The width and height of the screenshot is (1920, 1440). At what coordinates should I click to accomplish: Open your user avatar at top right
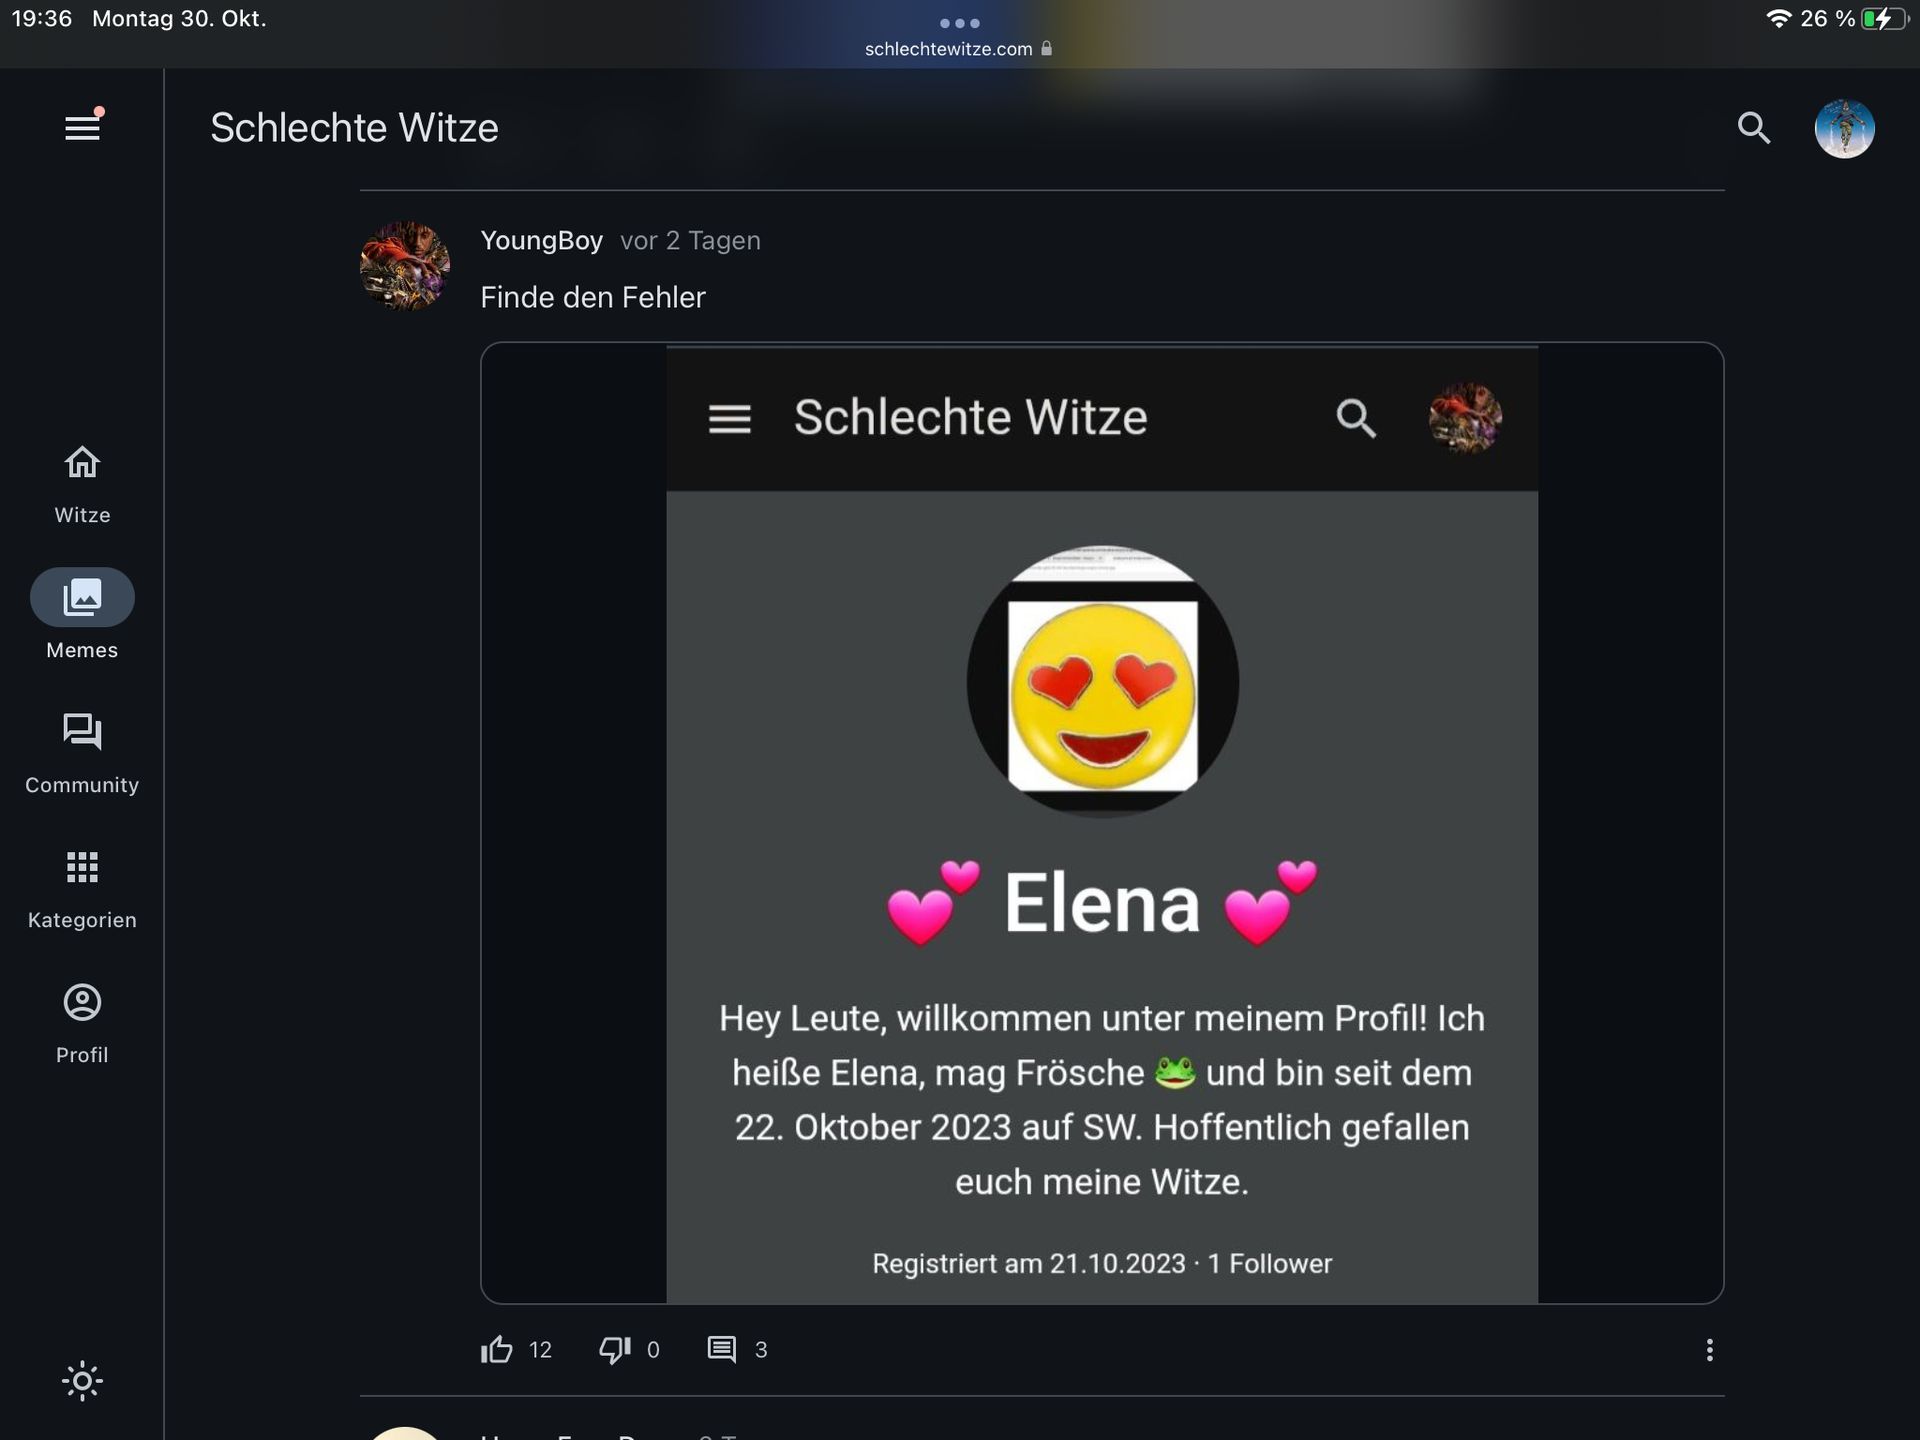point(1844,128)
